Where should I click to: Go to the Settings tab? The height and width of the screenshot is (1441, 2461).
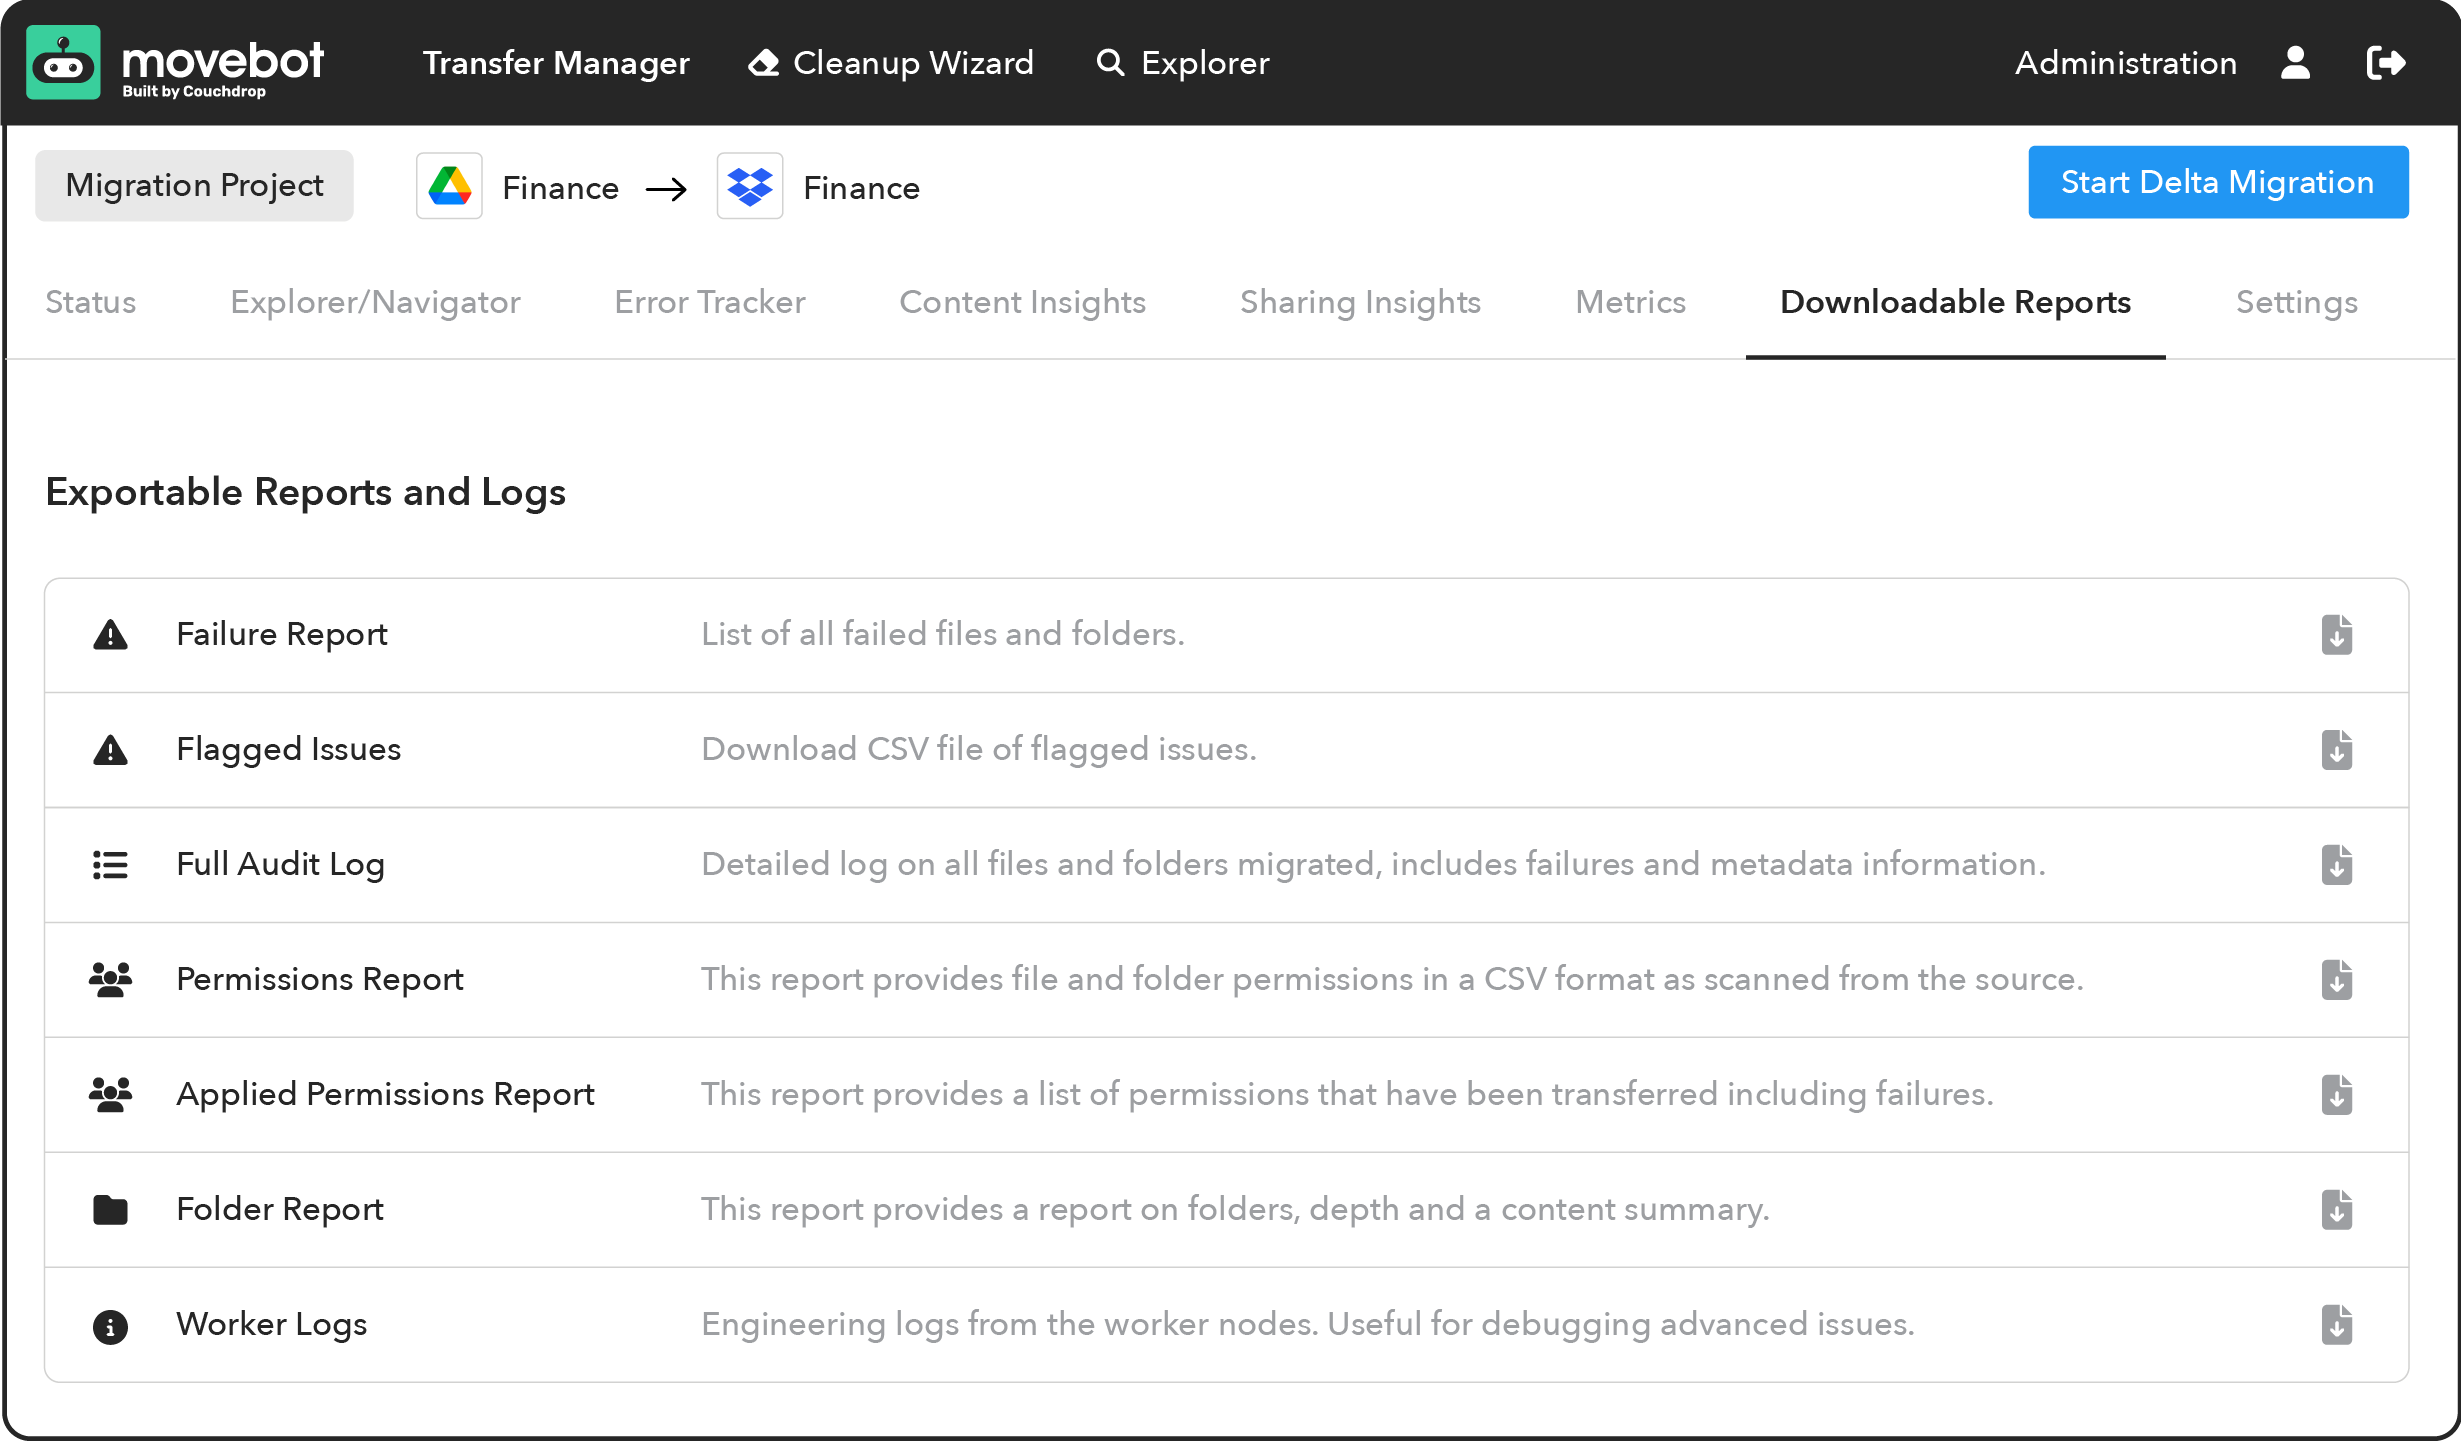(2296, 302)
